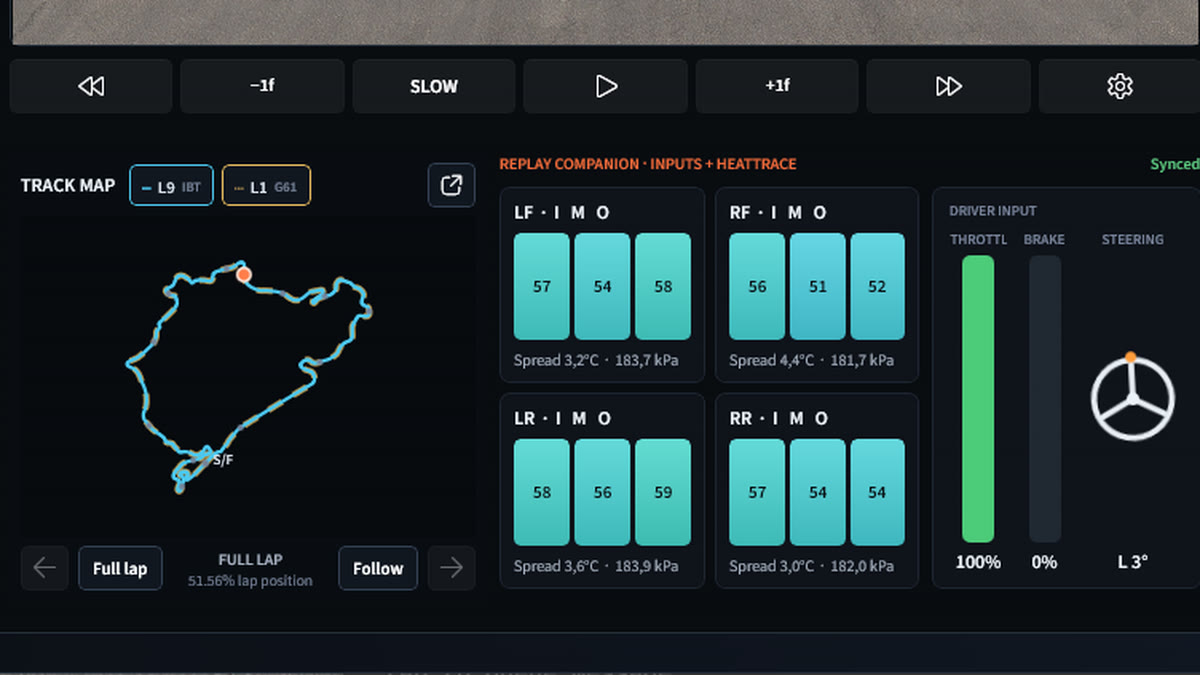1200x675 pixels.
Task: Click the 0% brake value
Action: [1044, 562]
